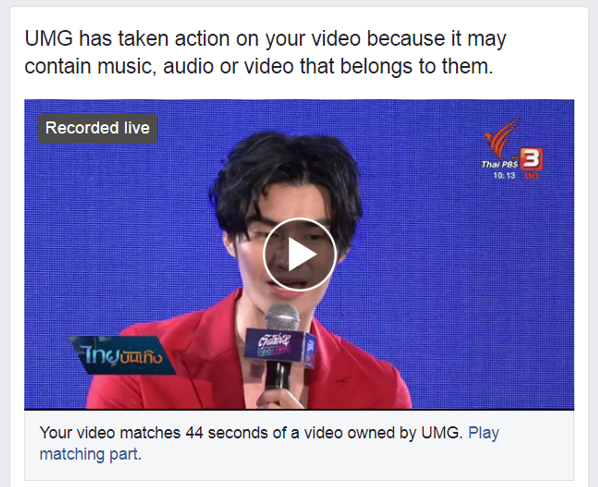Image resolution: width=598 pixels, height=487 pixels.
Task: Click the microphone flag logo cube
Action: tap(280, 346)
